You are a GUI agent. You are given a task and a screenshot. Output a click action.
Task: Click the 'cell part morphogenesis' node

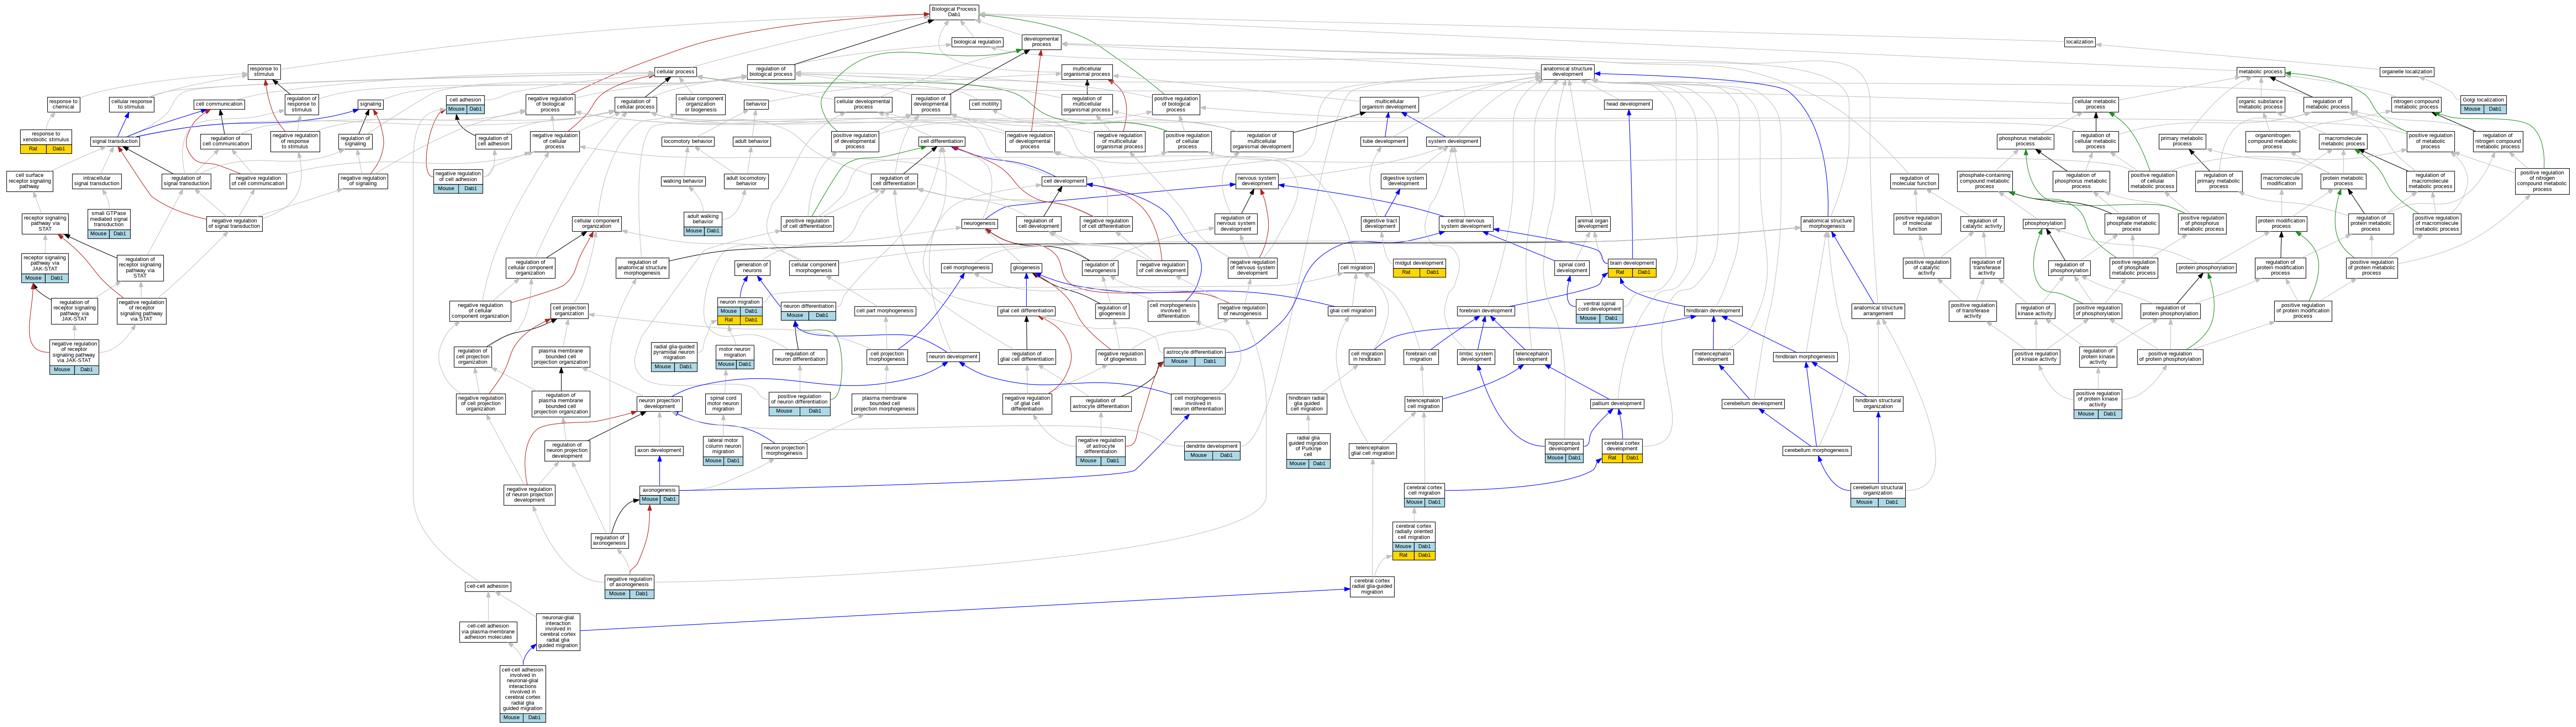tap(885, 311)
